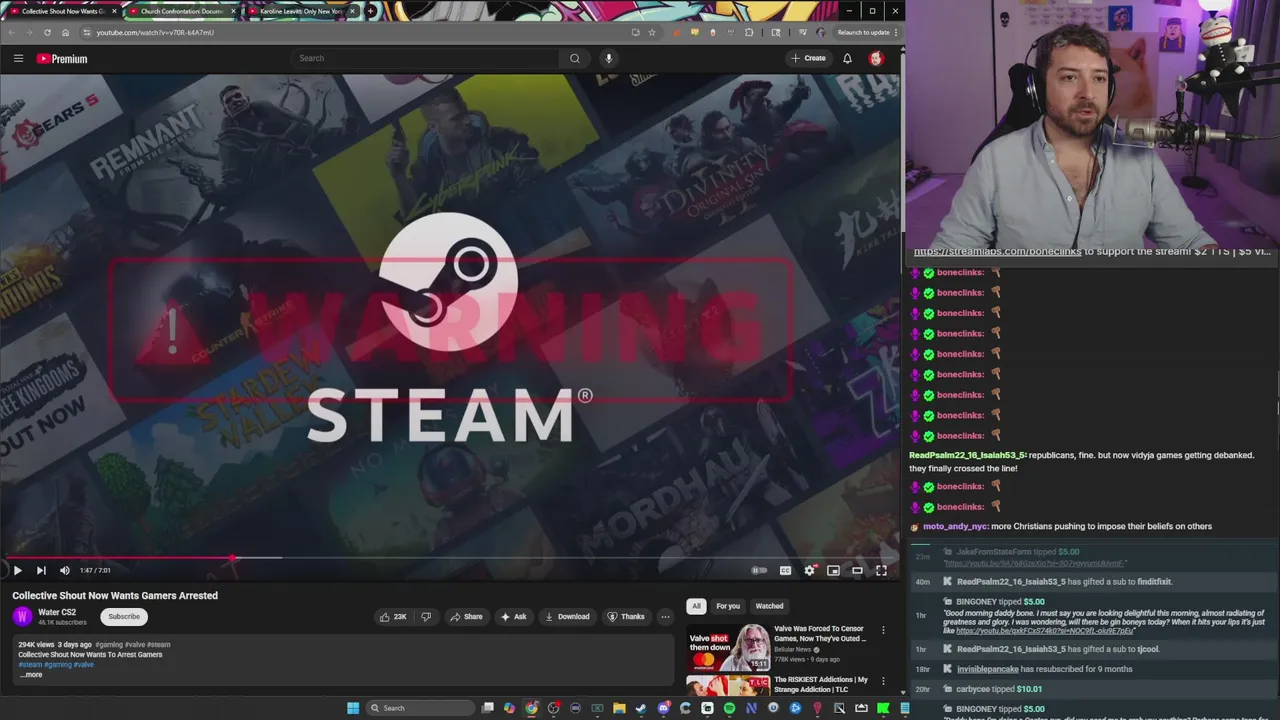Subscribe to Water CS2
1280x720 pixels.
click(x=124, y=616)
